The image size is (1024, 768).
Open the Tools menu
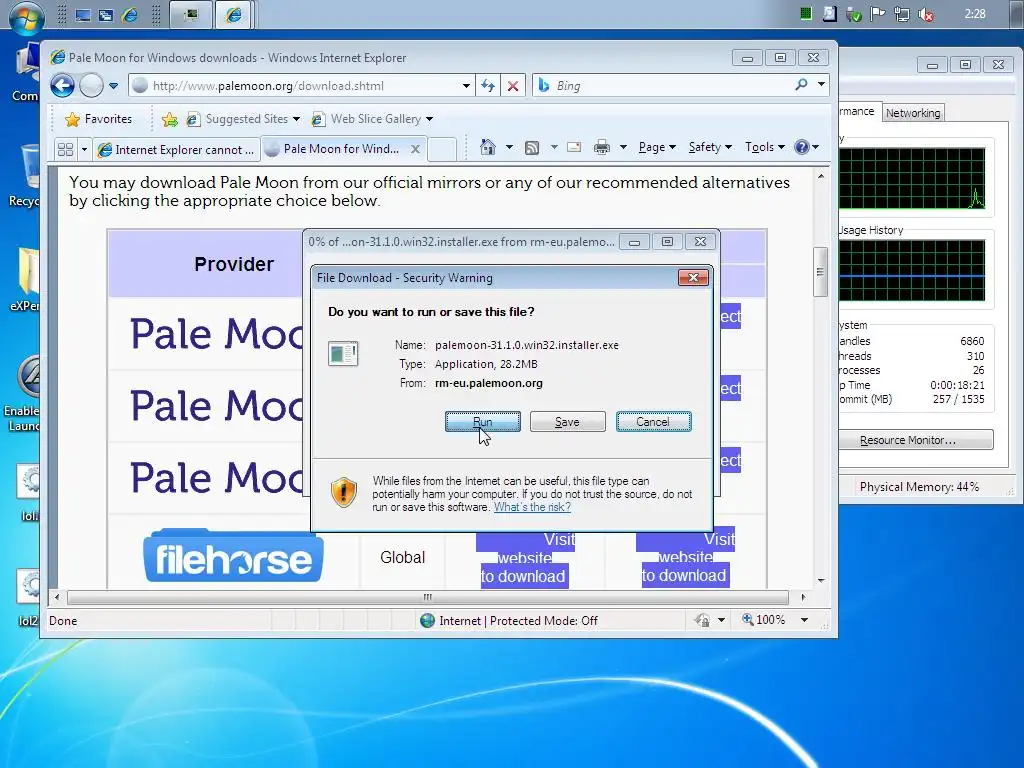765,147
